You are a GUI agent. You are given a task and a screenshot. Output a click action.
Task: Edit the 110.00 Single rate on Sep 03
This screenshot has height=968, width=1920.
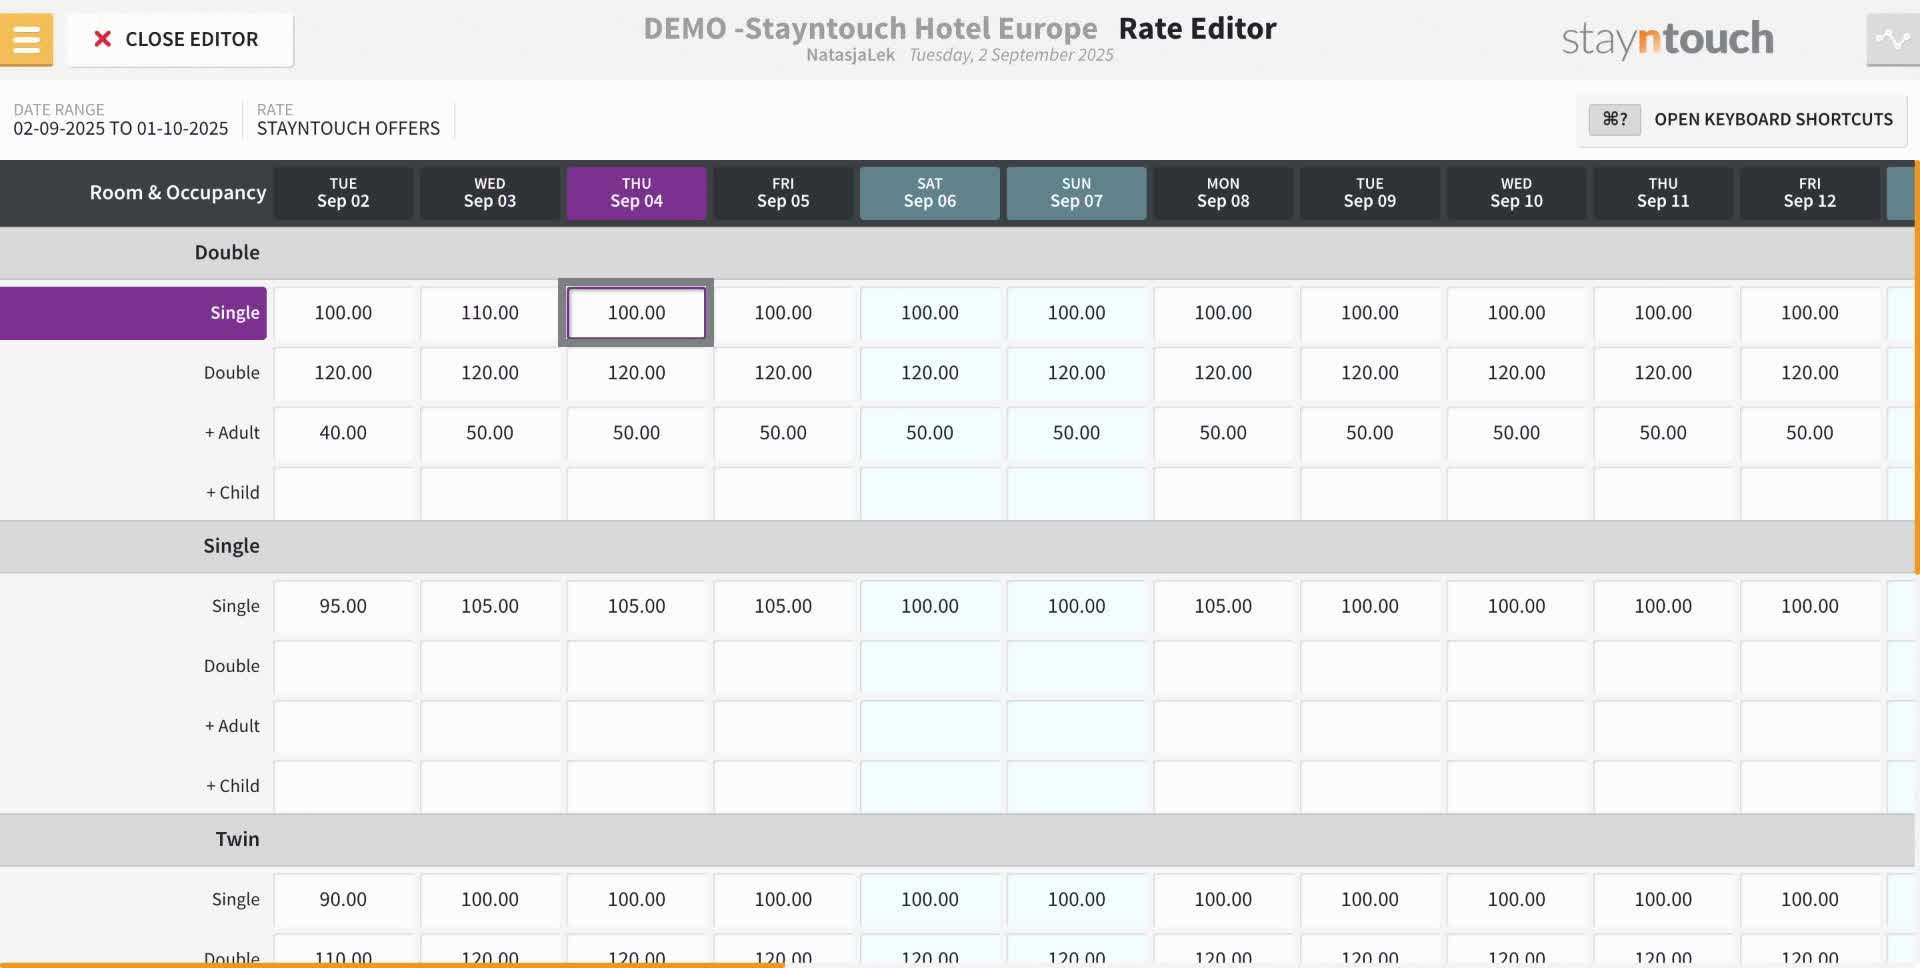490,313
